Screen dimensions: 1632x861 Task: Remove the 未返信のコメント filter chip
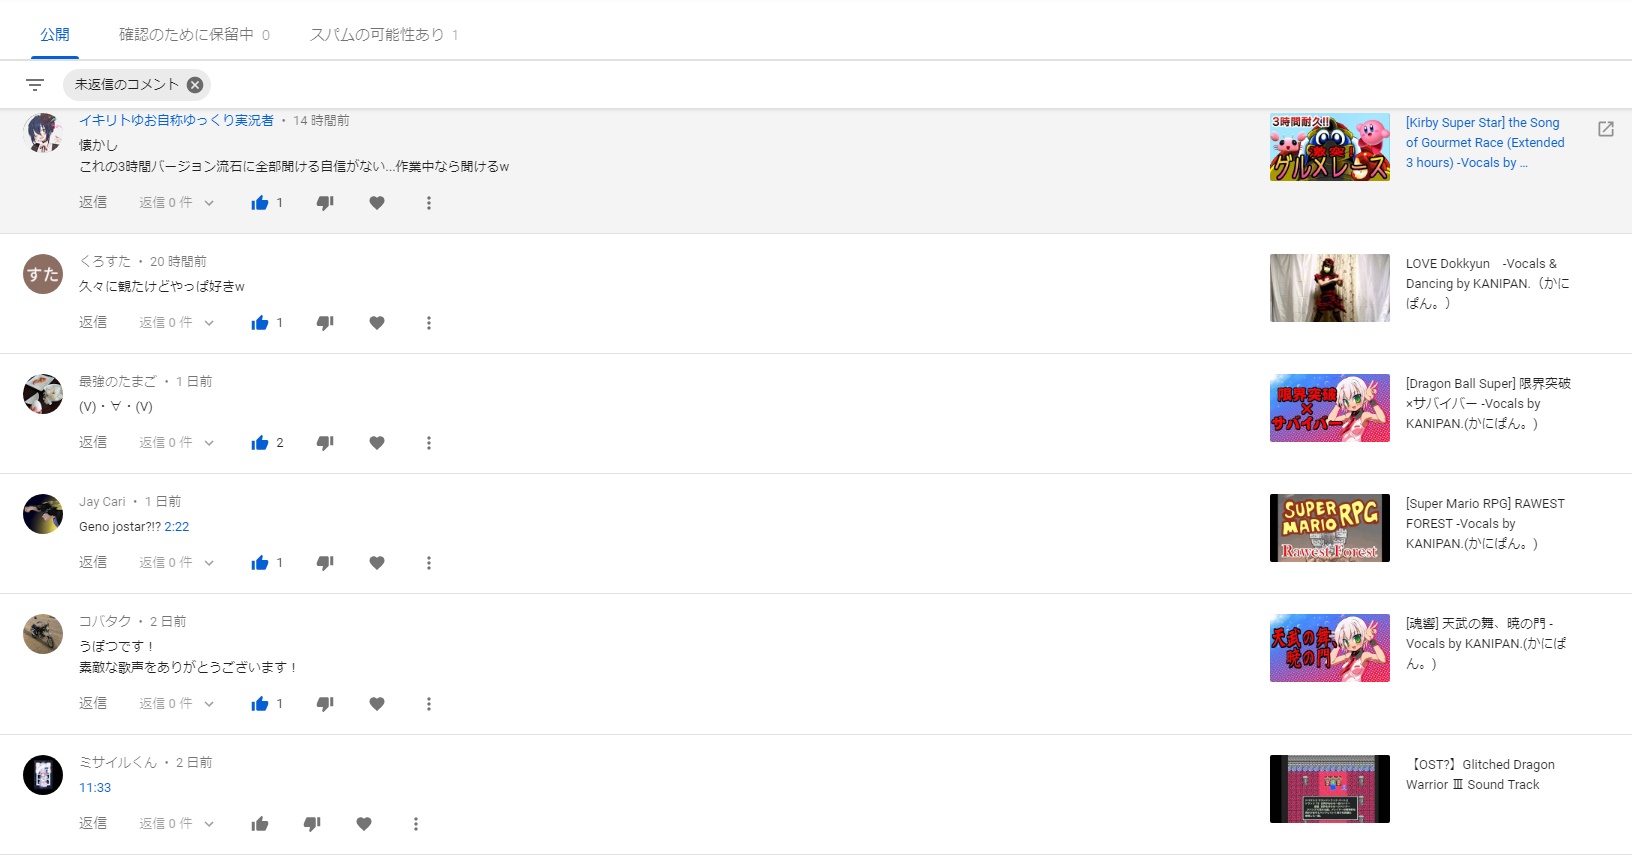[195, 85]
